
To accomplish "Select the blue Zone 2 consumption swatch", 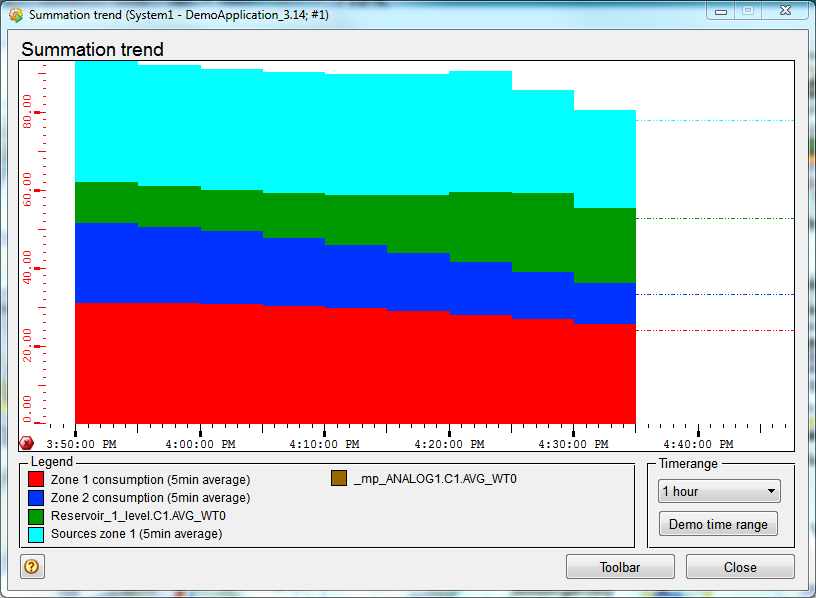I will tap(36, 498).
